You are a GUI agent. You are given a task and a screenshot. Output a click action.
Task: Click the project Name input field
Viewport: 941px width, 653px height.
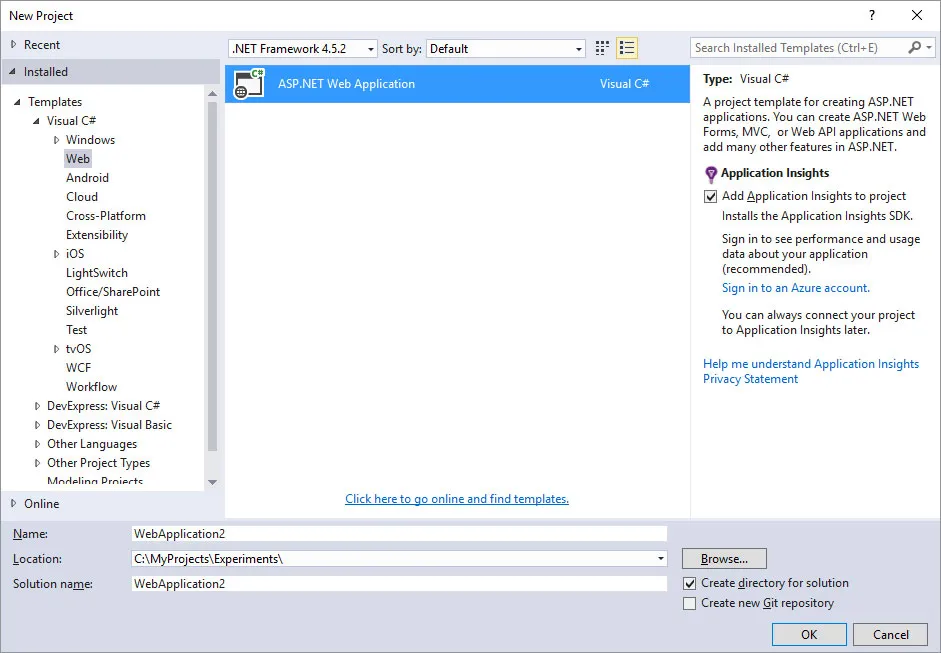point(399,534)
